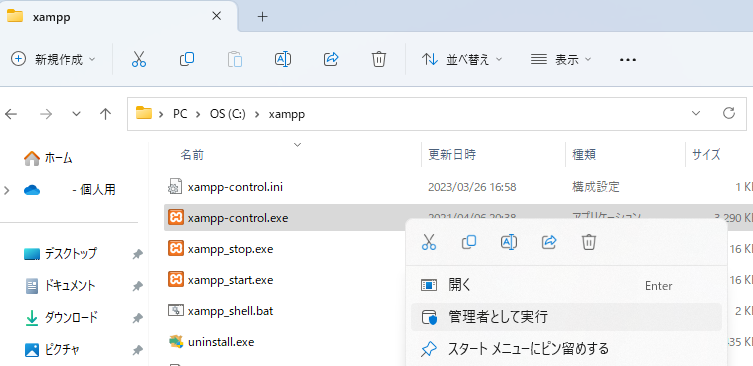Click the xampp_stop.exe orange icon

[x=176, y=248]
